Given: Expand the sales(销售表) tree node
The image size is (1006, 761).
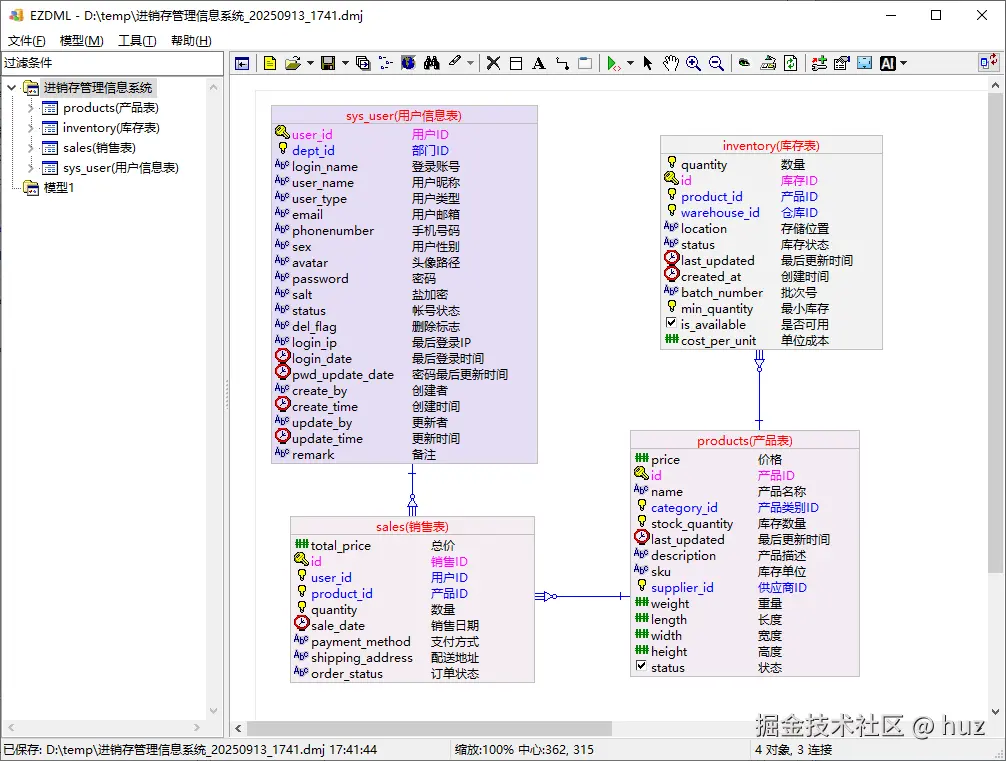Looking at the screenshot, I should [30, 148].
